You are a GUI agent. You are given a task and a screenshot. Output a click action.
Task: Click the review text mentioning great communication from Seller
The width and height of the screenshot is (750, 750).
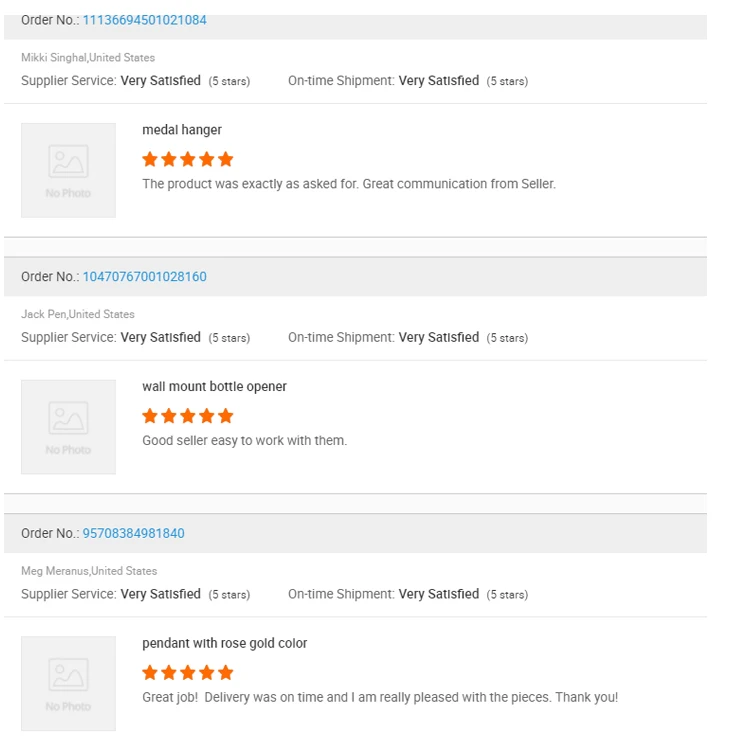click(348, 184)
